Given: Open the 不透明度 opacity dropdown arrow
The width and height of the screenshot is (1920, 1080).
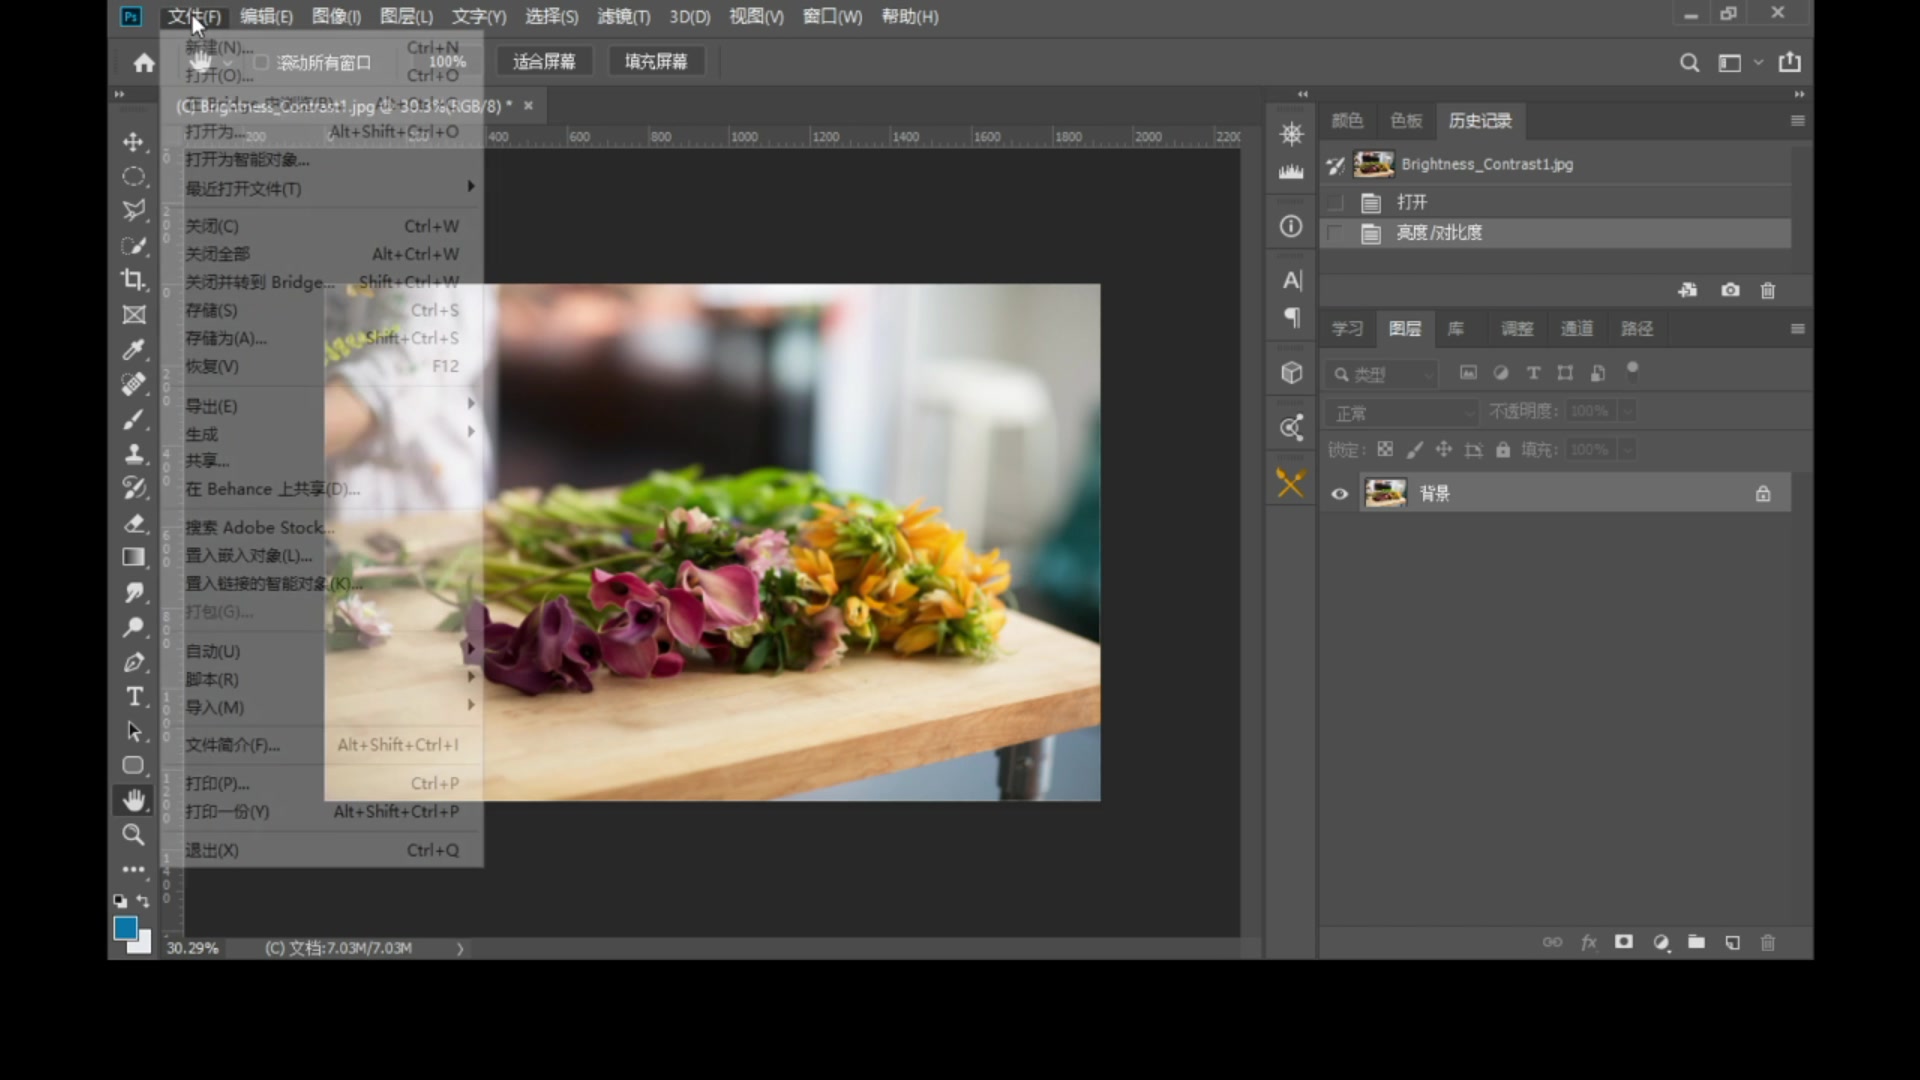Looking at the screenshot, I should tap(1627, 411).
